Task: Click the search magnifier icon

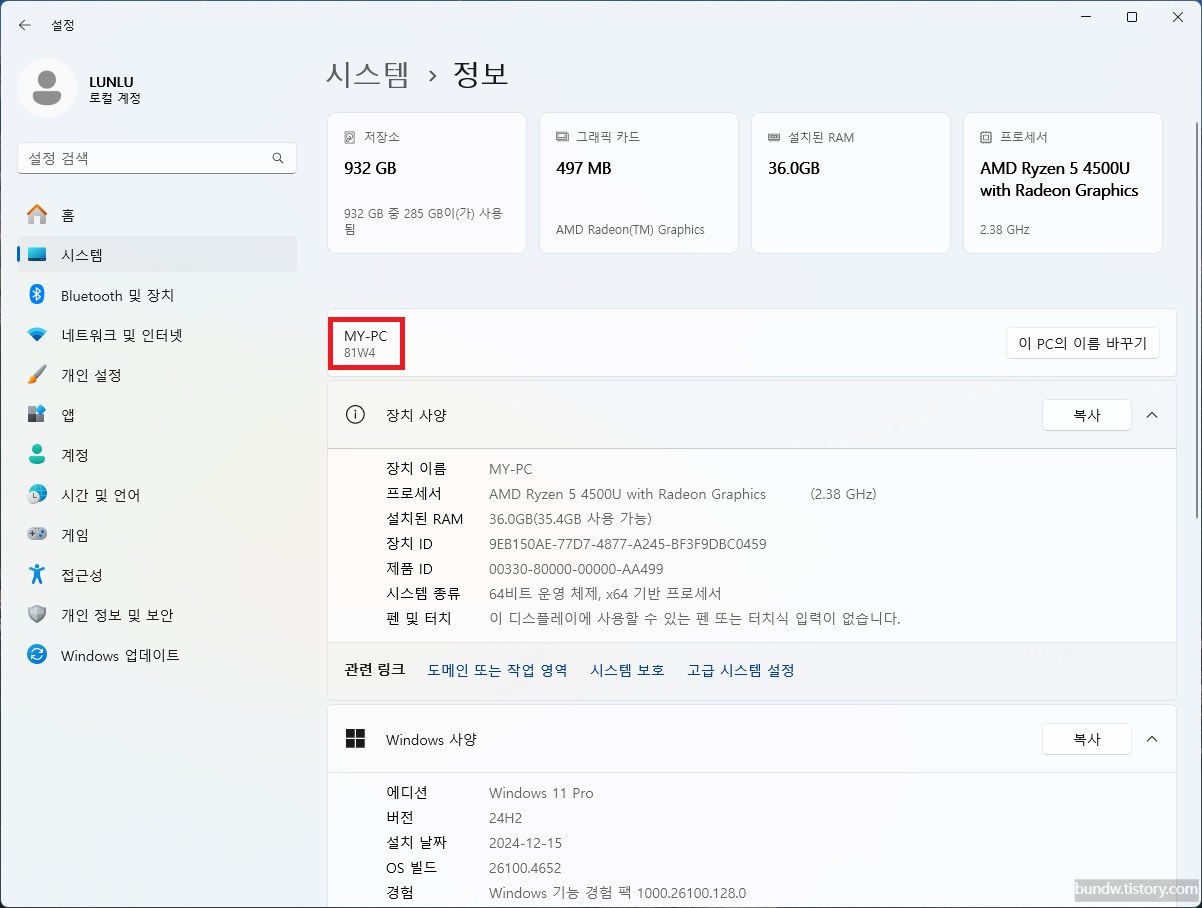Action: (278, 158)
